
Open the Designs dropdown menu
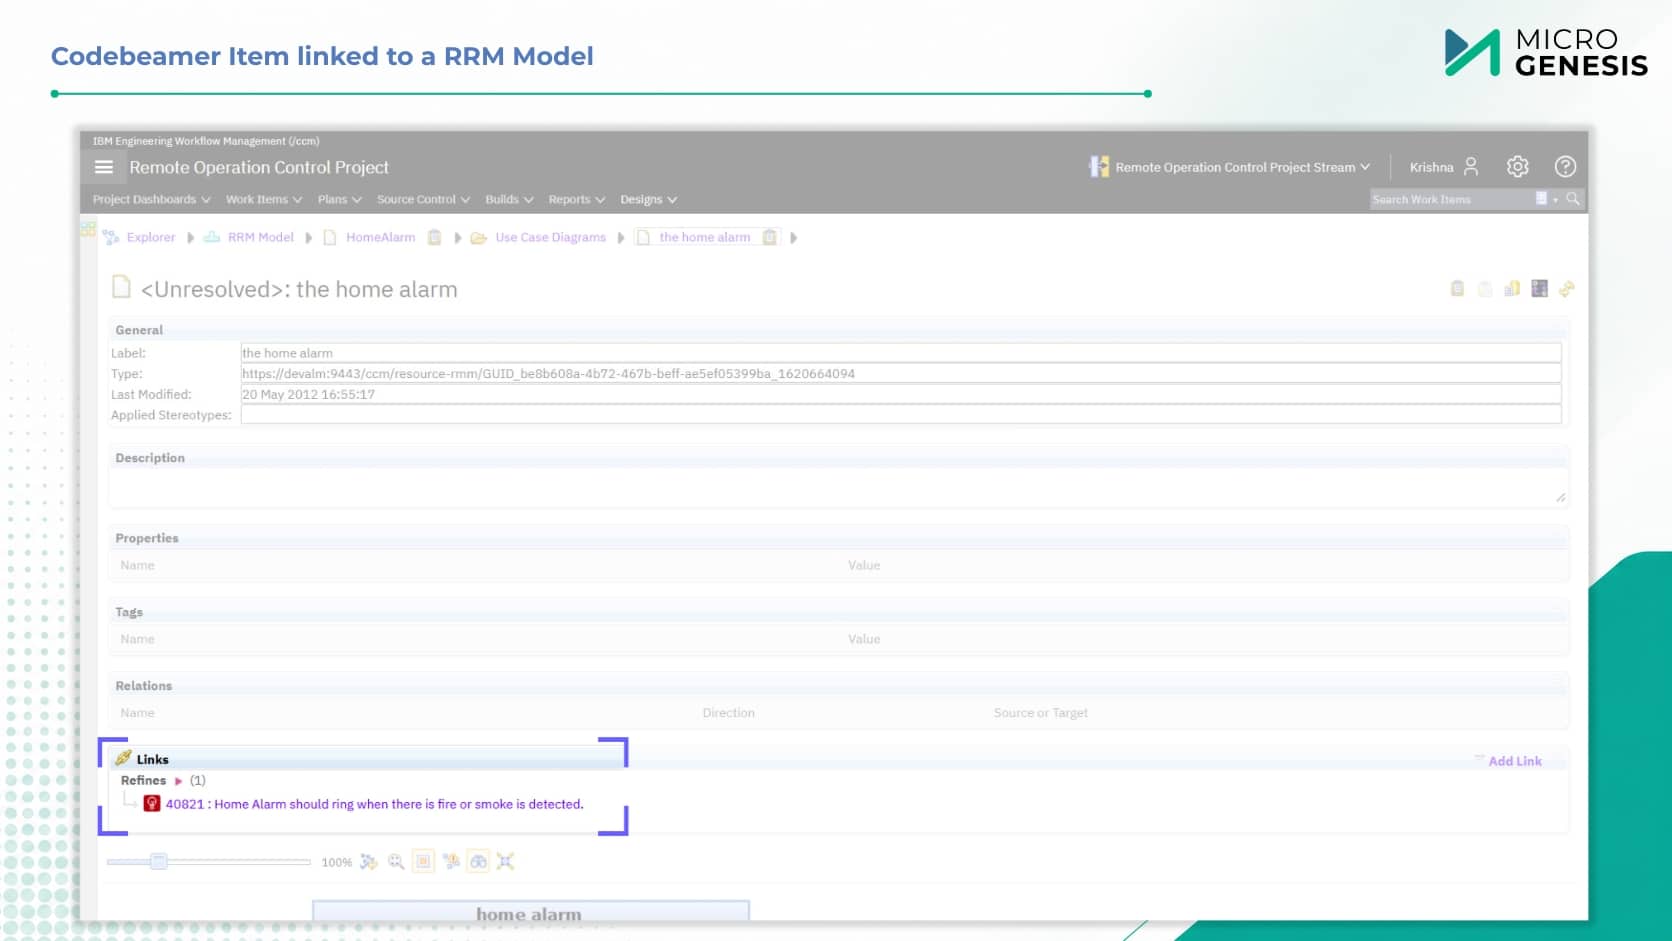point(649,199)
